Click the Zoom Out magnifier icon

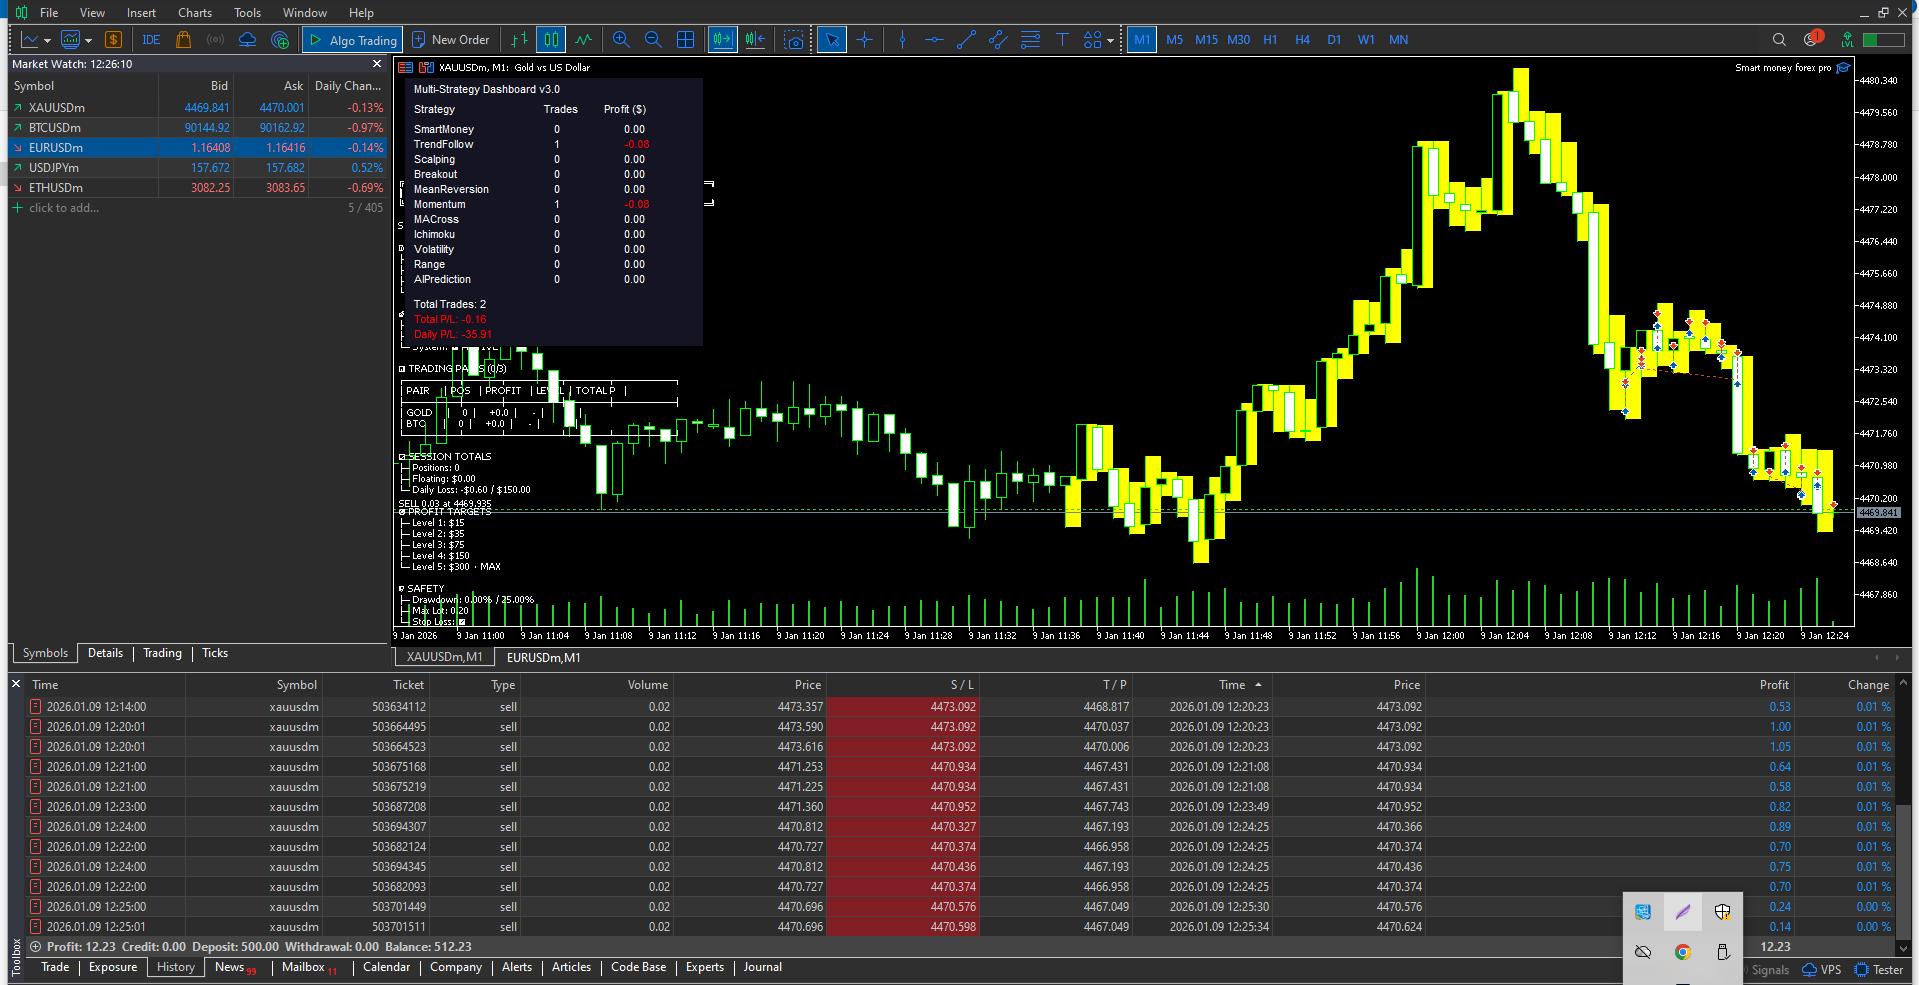pyautogui.click(x=653, y=40)
